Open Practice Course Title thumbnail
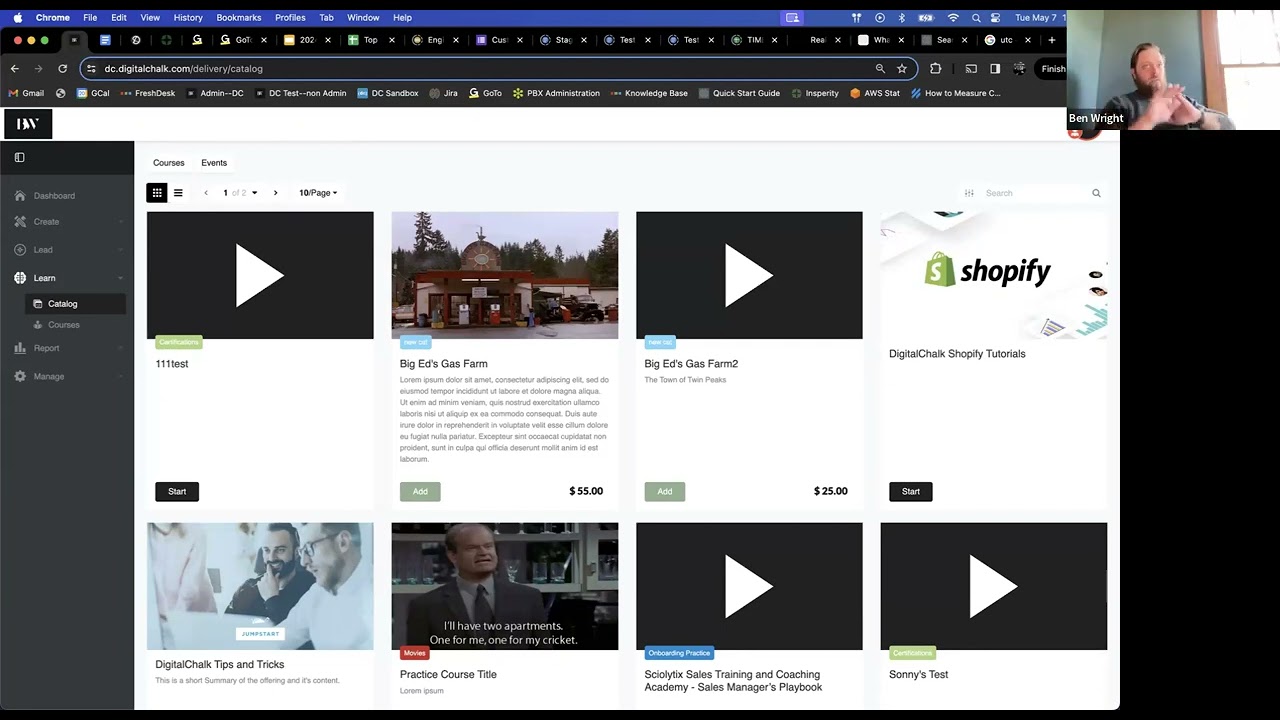1280x720 pixels. tap(505, 586)
